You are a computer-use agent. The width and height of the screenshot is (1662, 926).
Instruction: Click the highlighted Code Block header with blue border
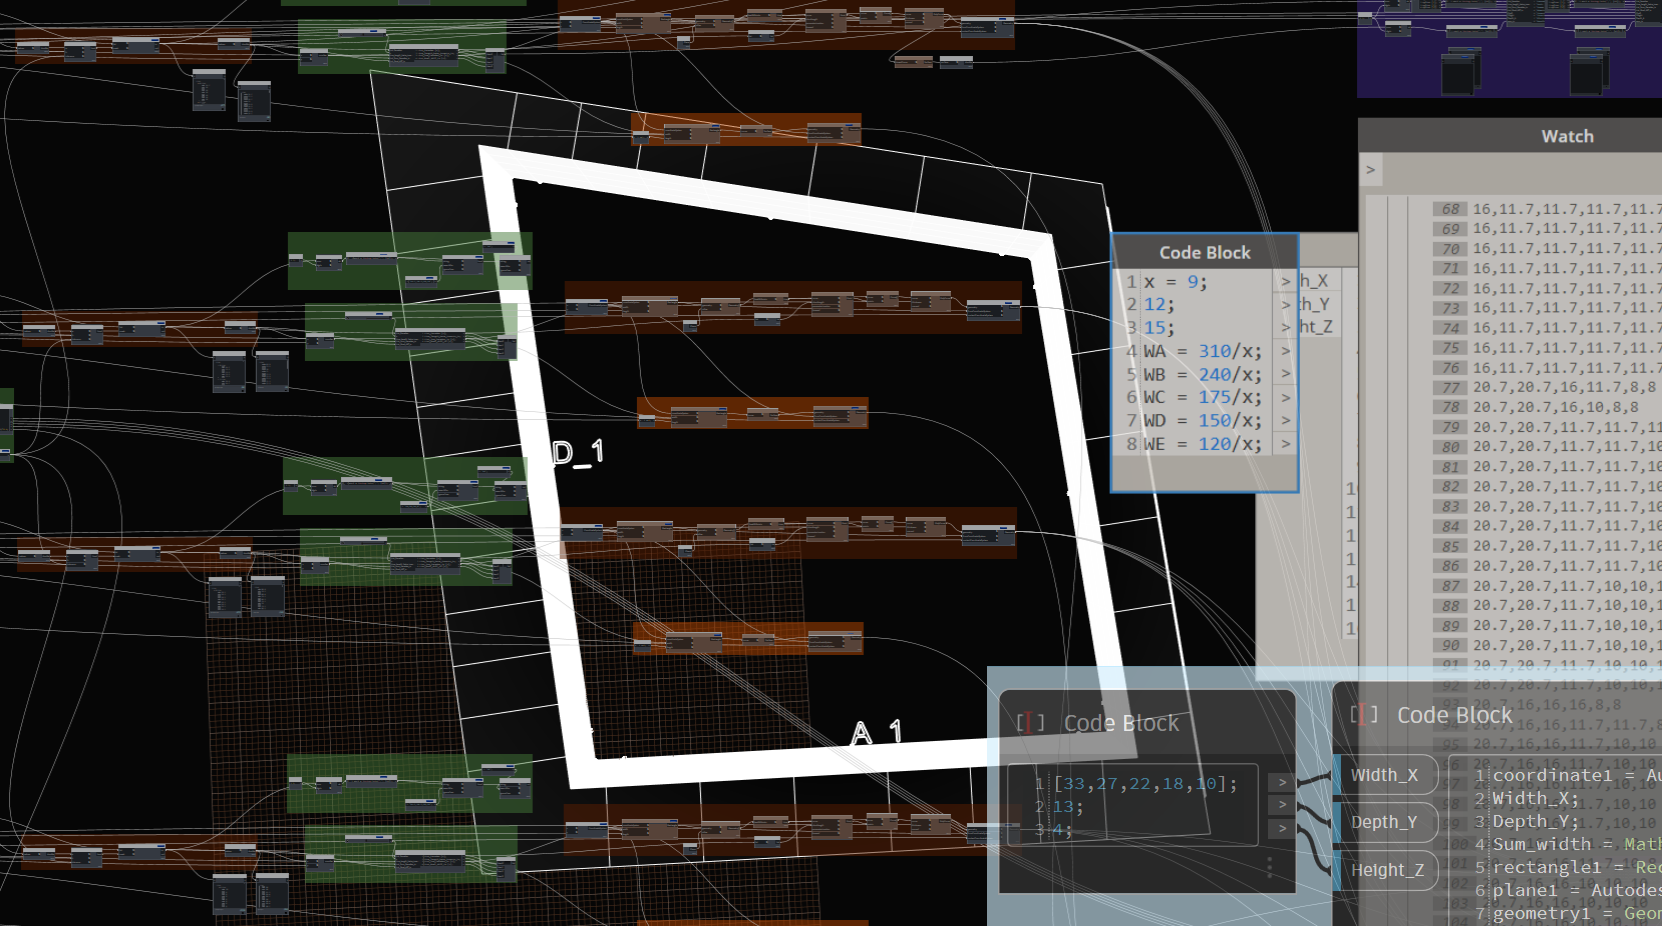pyautogui.click(x=1203, y=253)
